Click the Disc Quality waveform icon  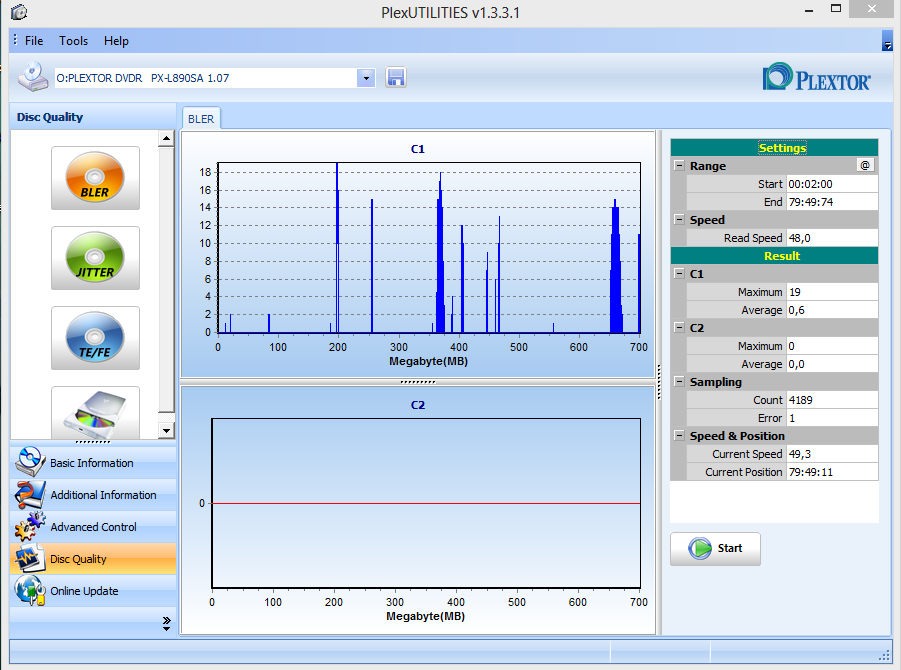(x=29, y=559)
